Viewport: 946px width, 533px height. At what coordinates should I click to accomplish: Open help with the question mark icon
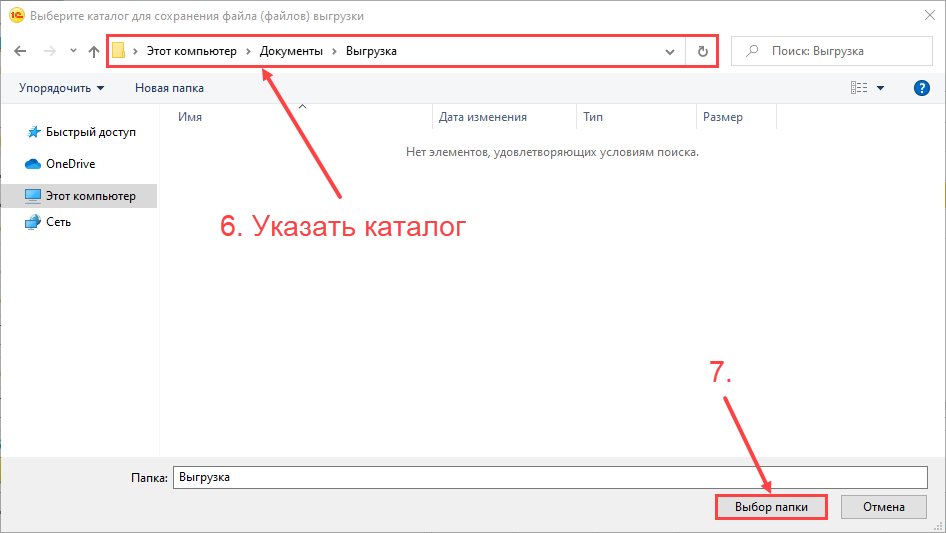921,88
